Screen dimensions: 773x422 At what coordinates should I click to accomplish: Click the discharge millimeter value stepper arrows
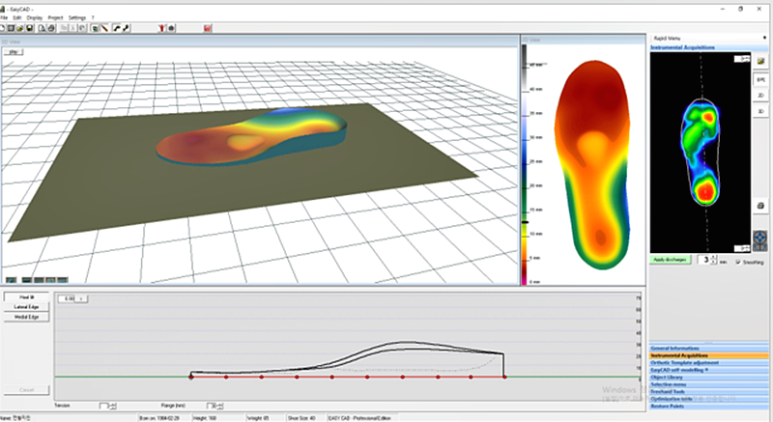[714, 259]
